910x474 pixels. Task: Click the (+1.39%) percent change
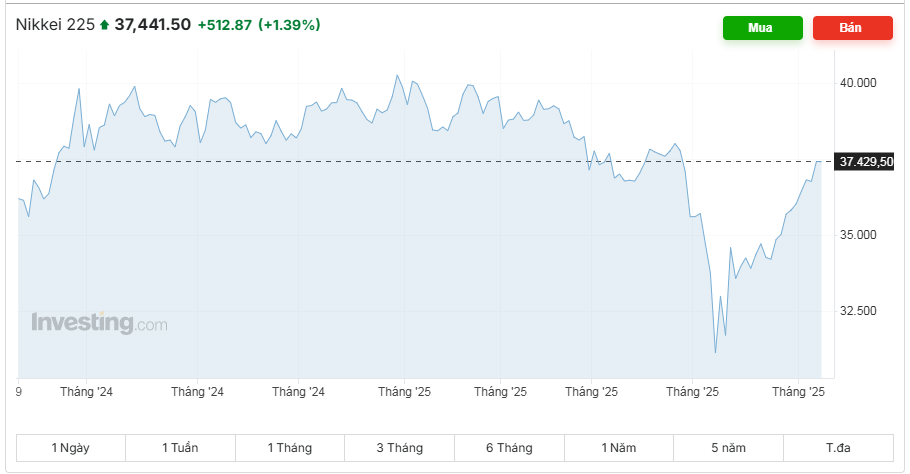pos(289,25)
